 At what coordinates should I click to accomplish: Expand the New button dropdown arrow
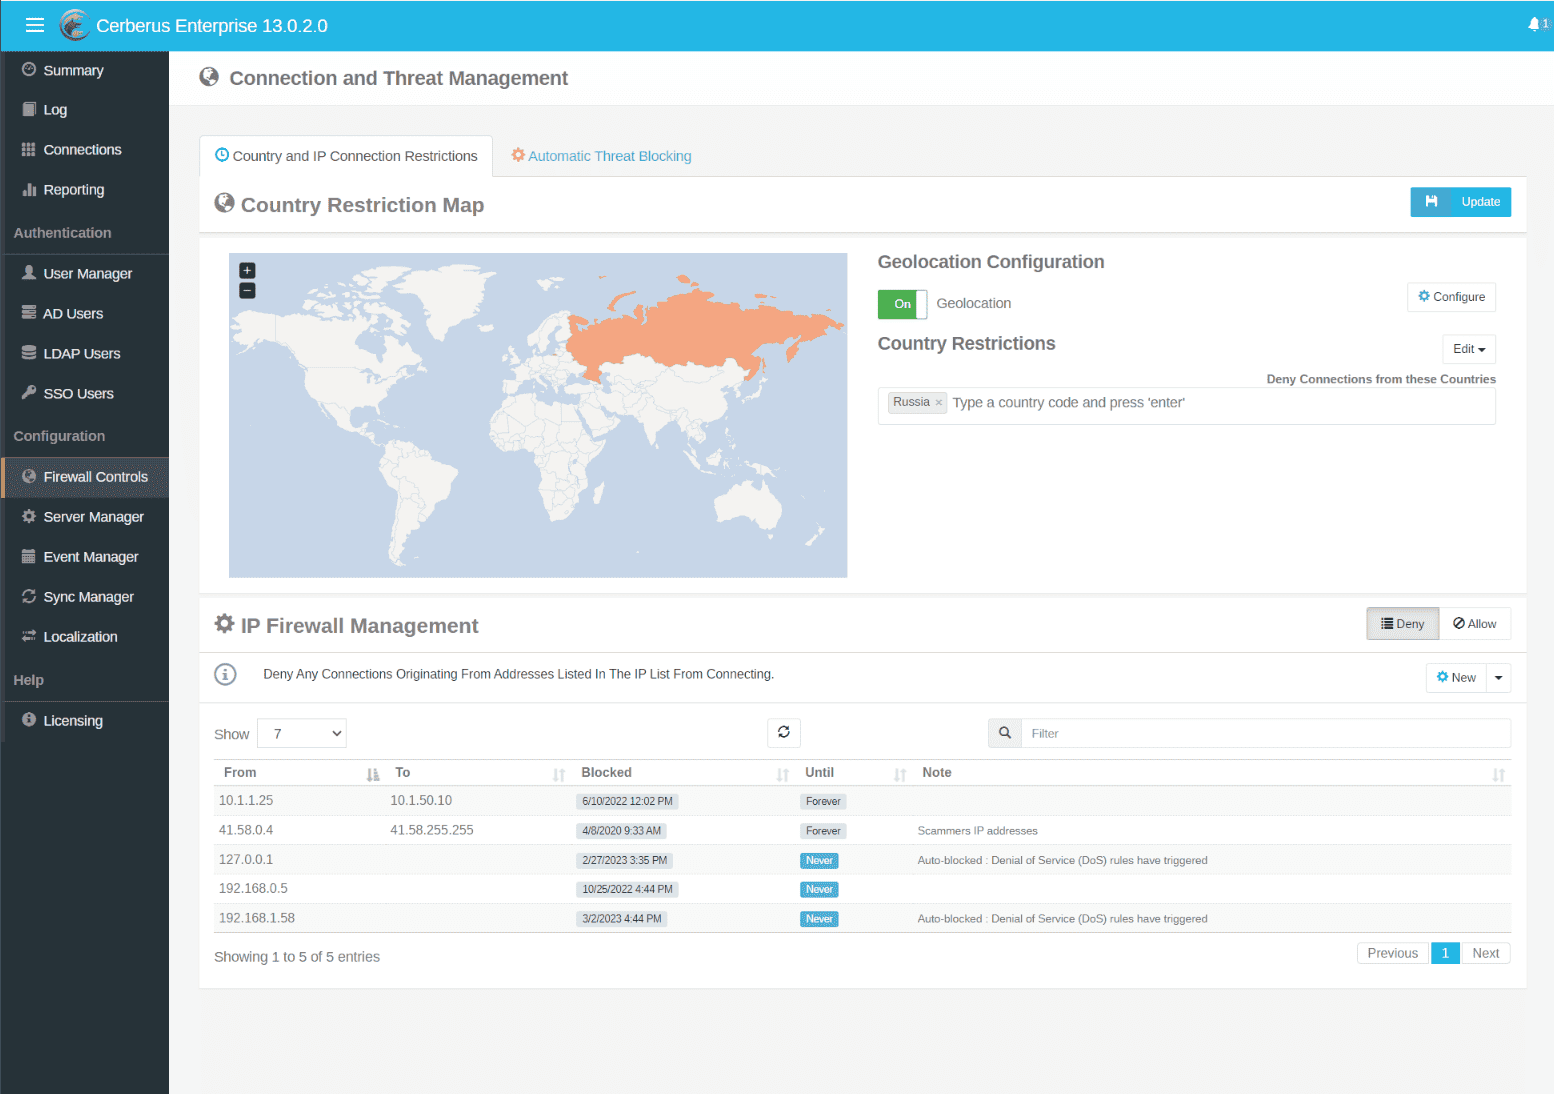(1498, 678)
